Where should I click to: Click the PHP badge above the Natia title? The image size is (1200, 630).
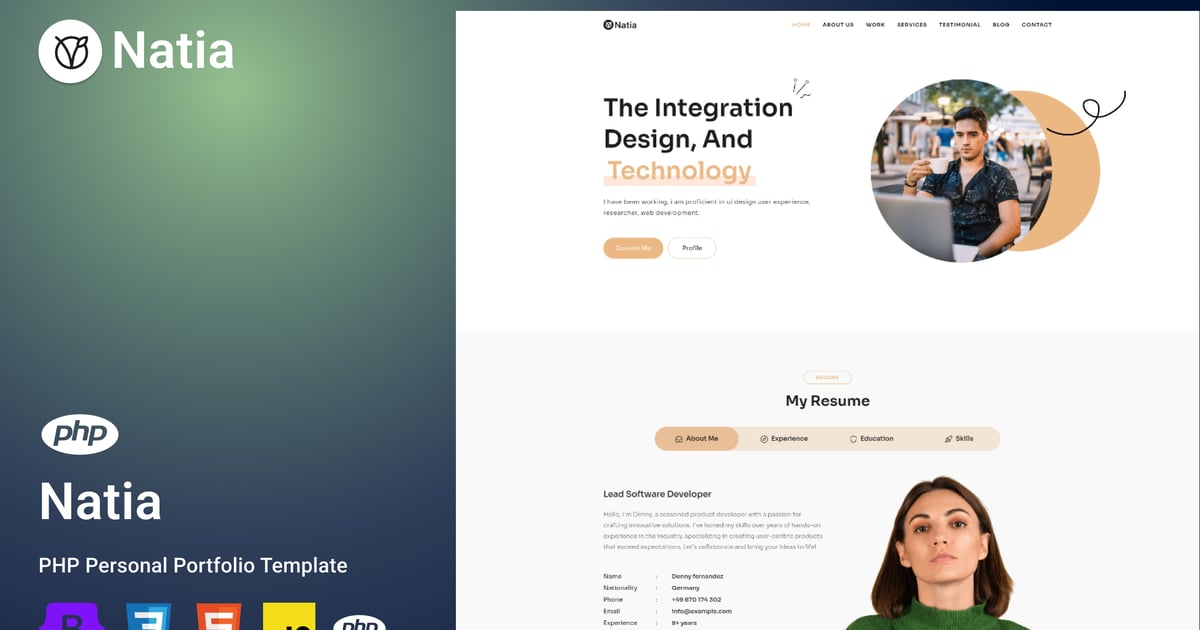click(x=80, y=434)
